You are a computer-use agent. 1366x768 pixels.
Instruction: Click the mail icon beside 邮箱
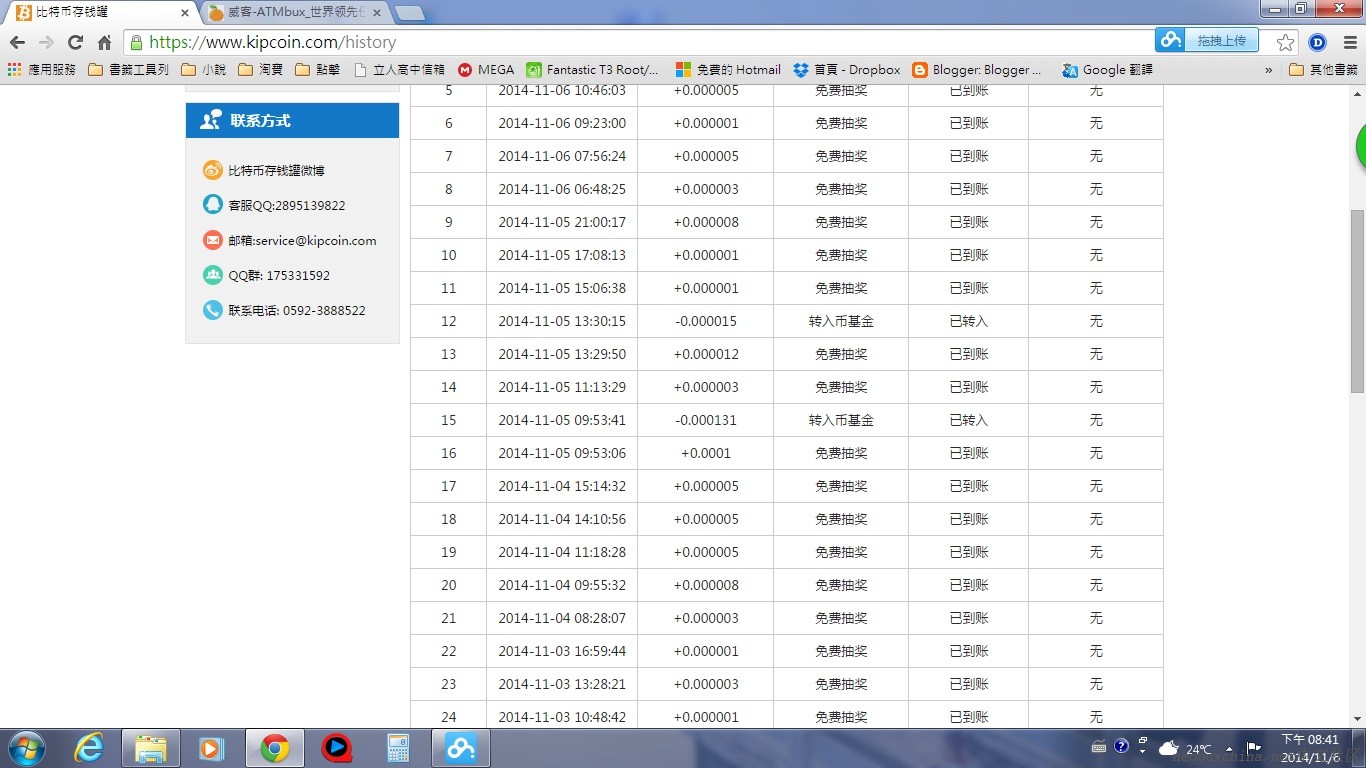[212, 240]
